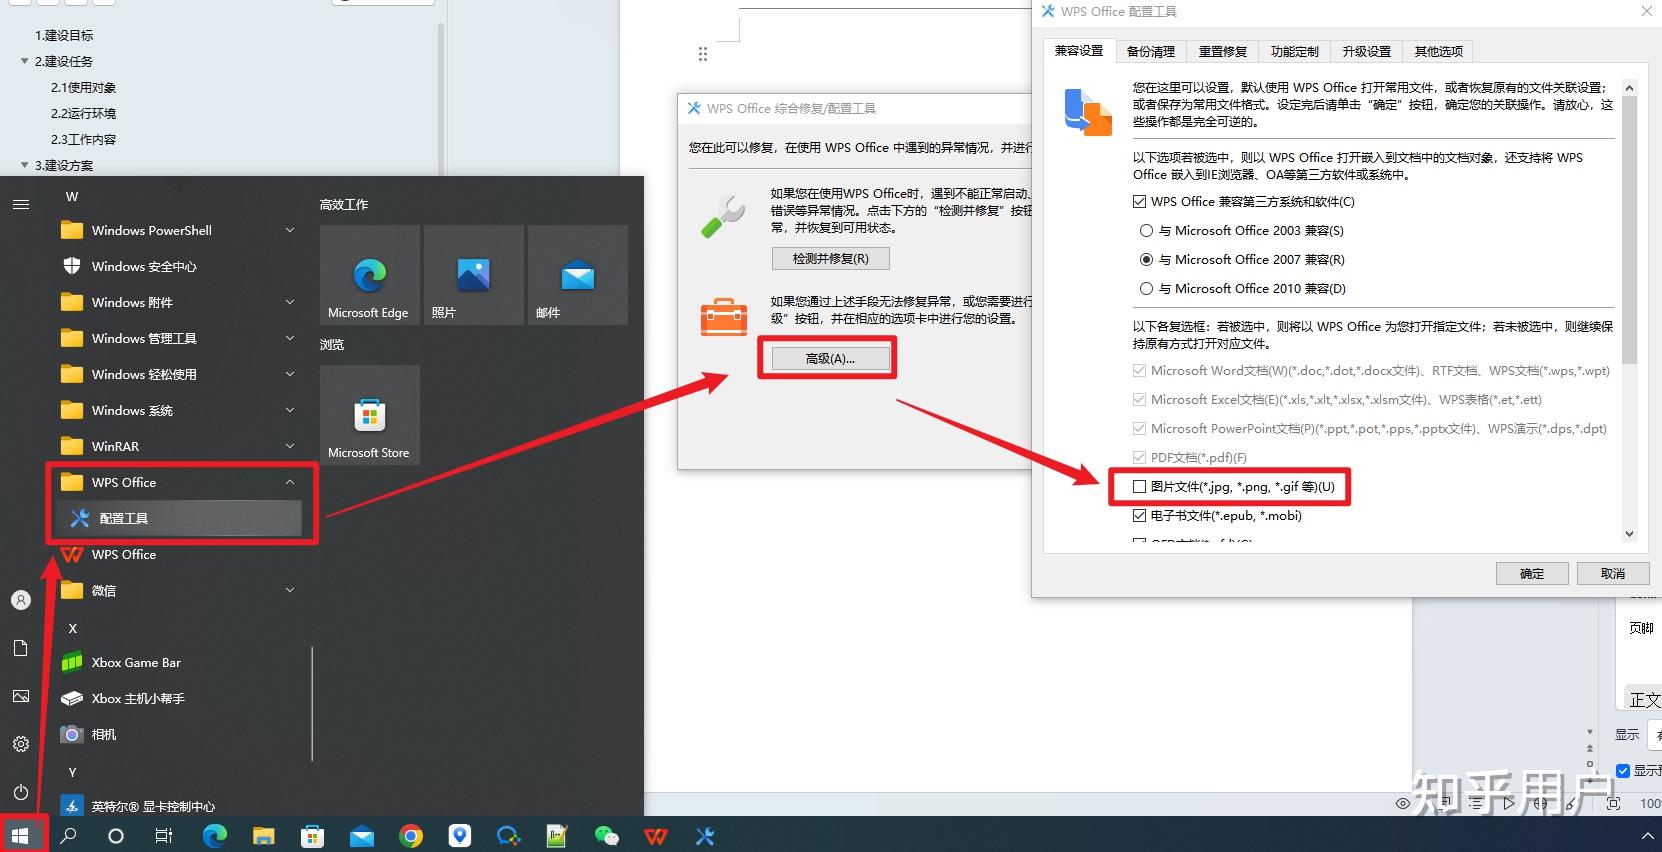Open the 功能定制 tab

[x=1295, y=51]
